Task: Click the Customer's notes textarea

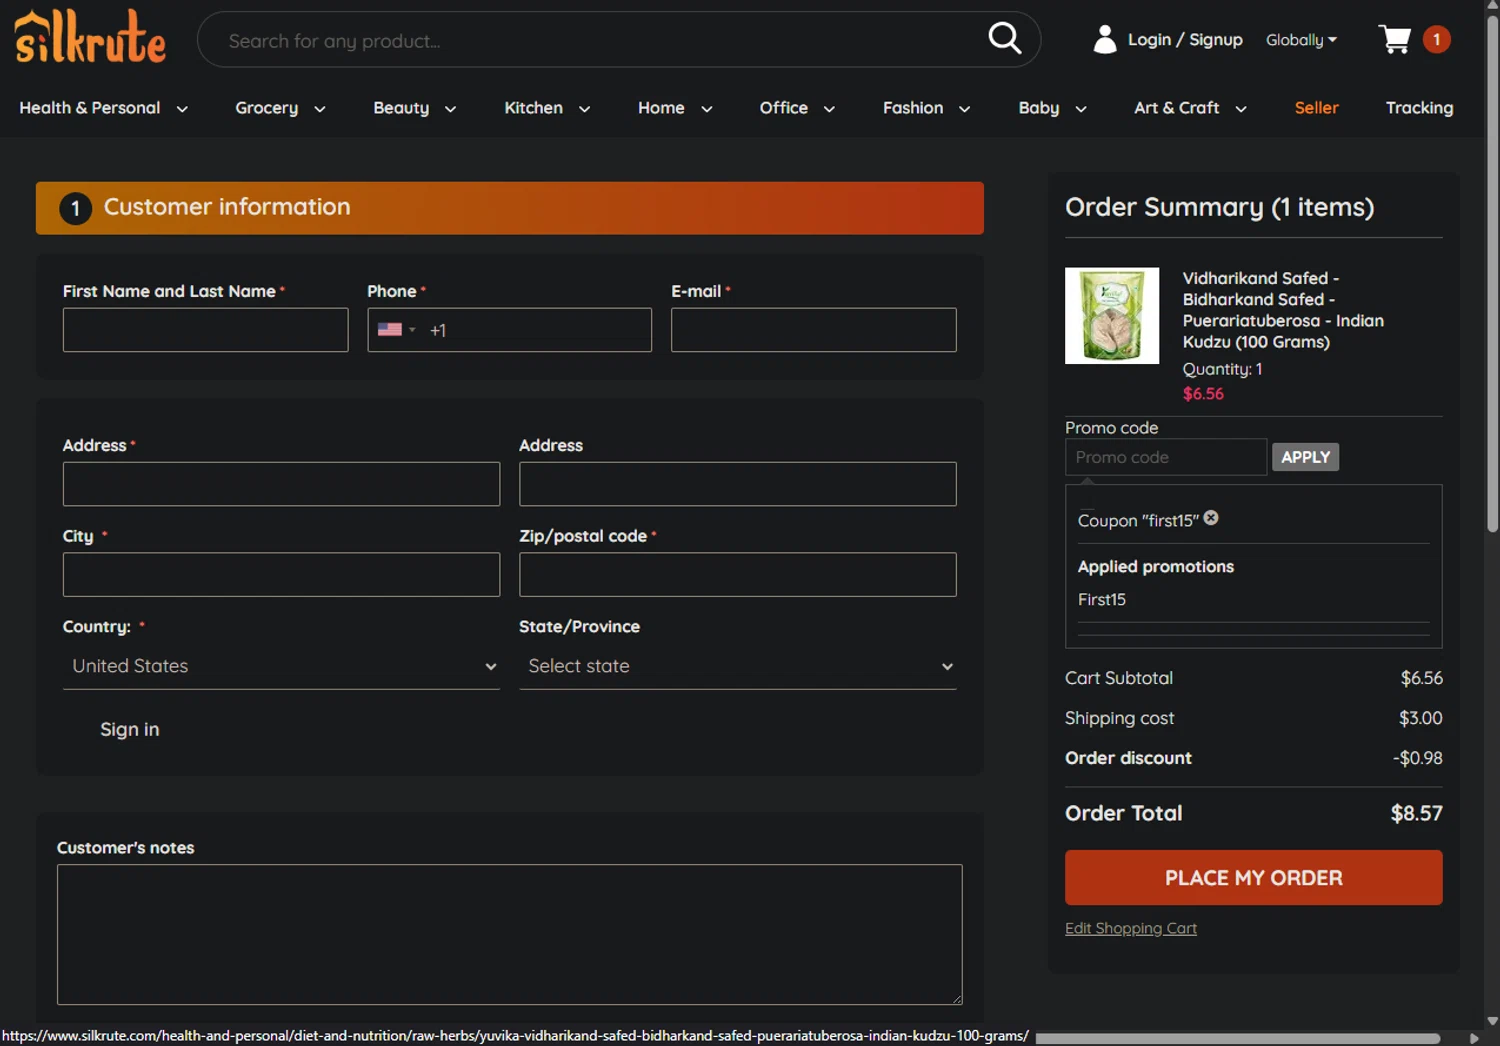Action: (x=509, y=934)
